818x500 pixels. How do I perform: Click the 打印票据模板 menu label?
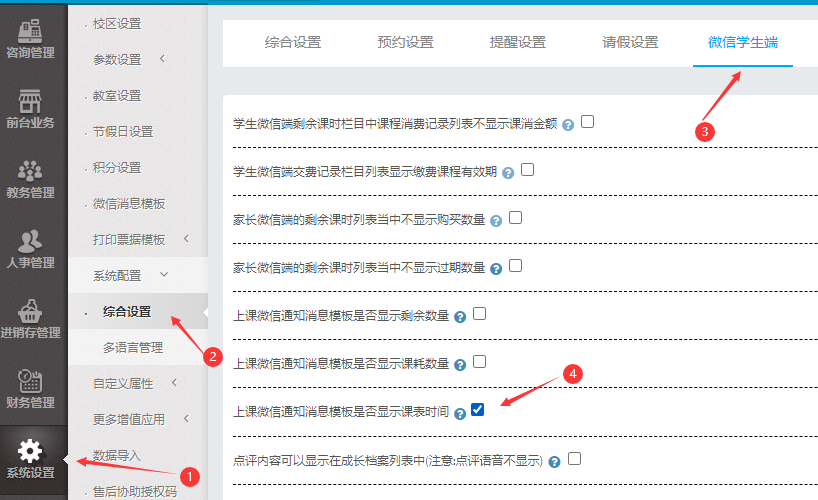point(129,240)
